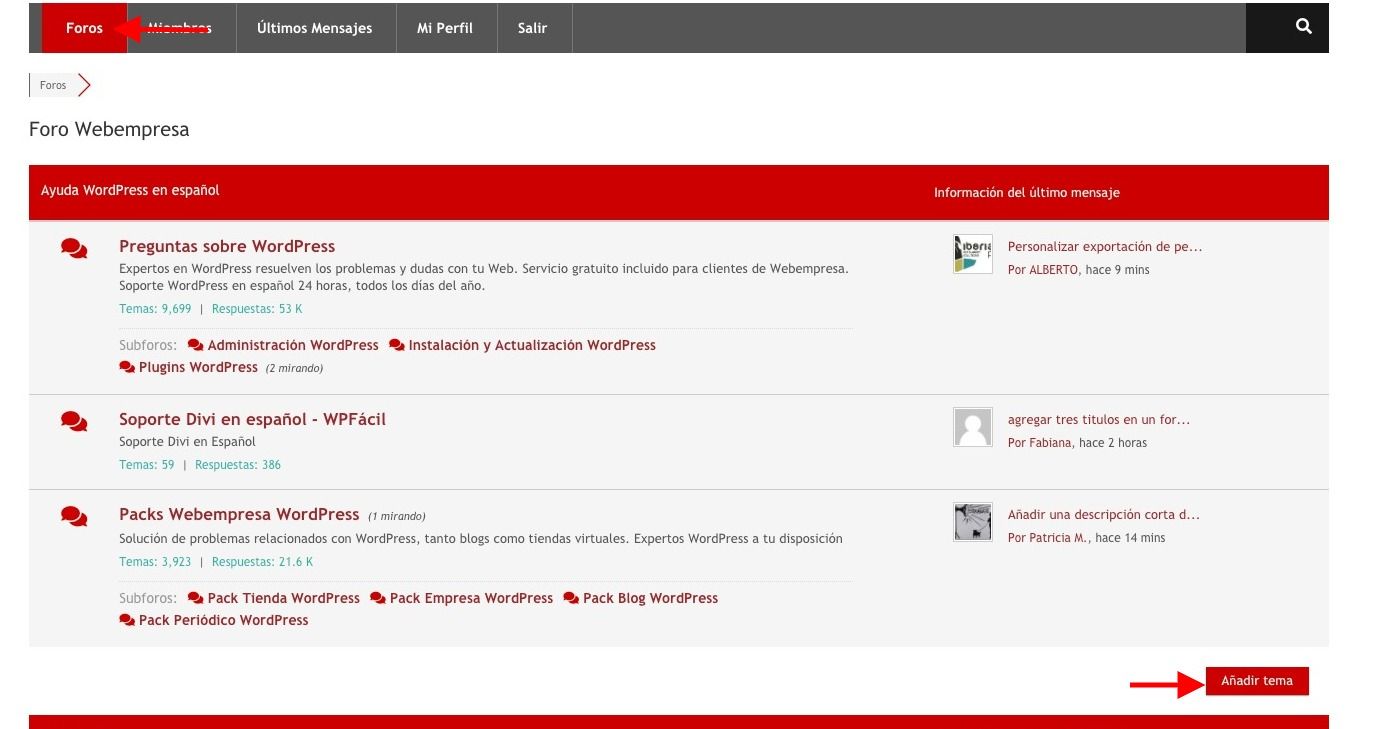
Task: Click 'Información del último mensaje' column header
Action: (x=1027, y=192)
